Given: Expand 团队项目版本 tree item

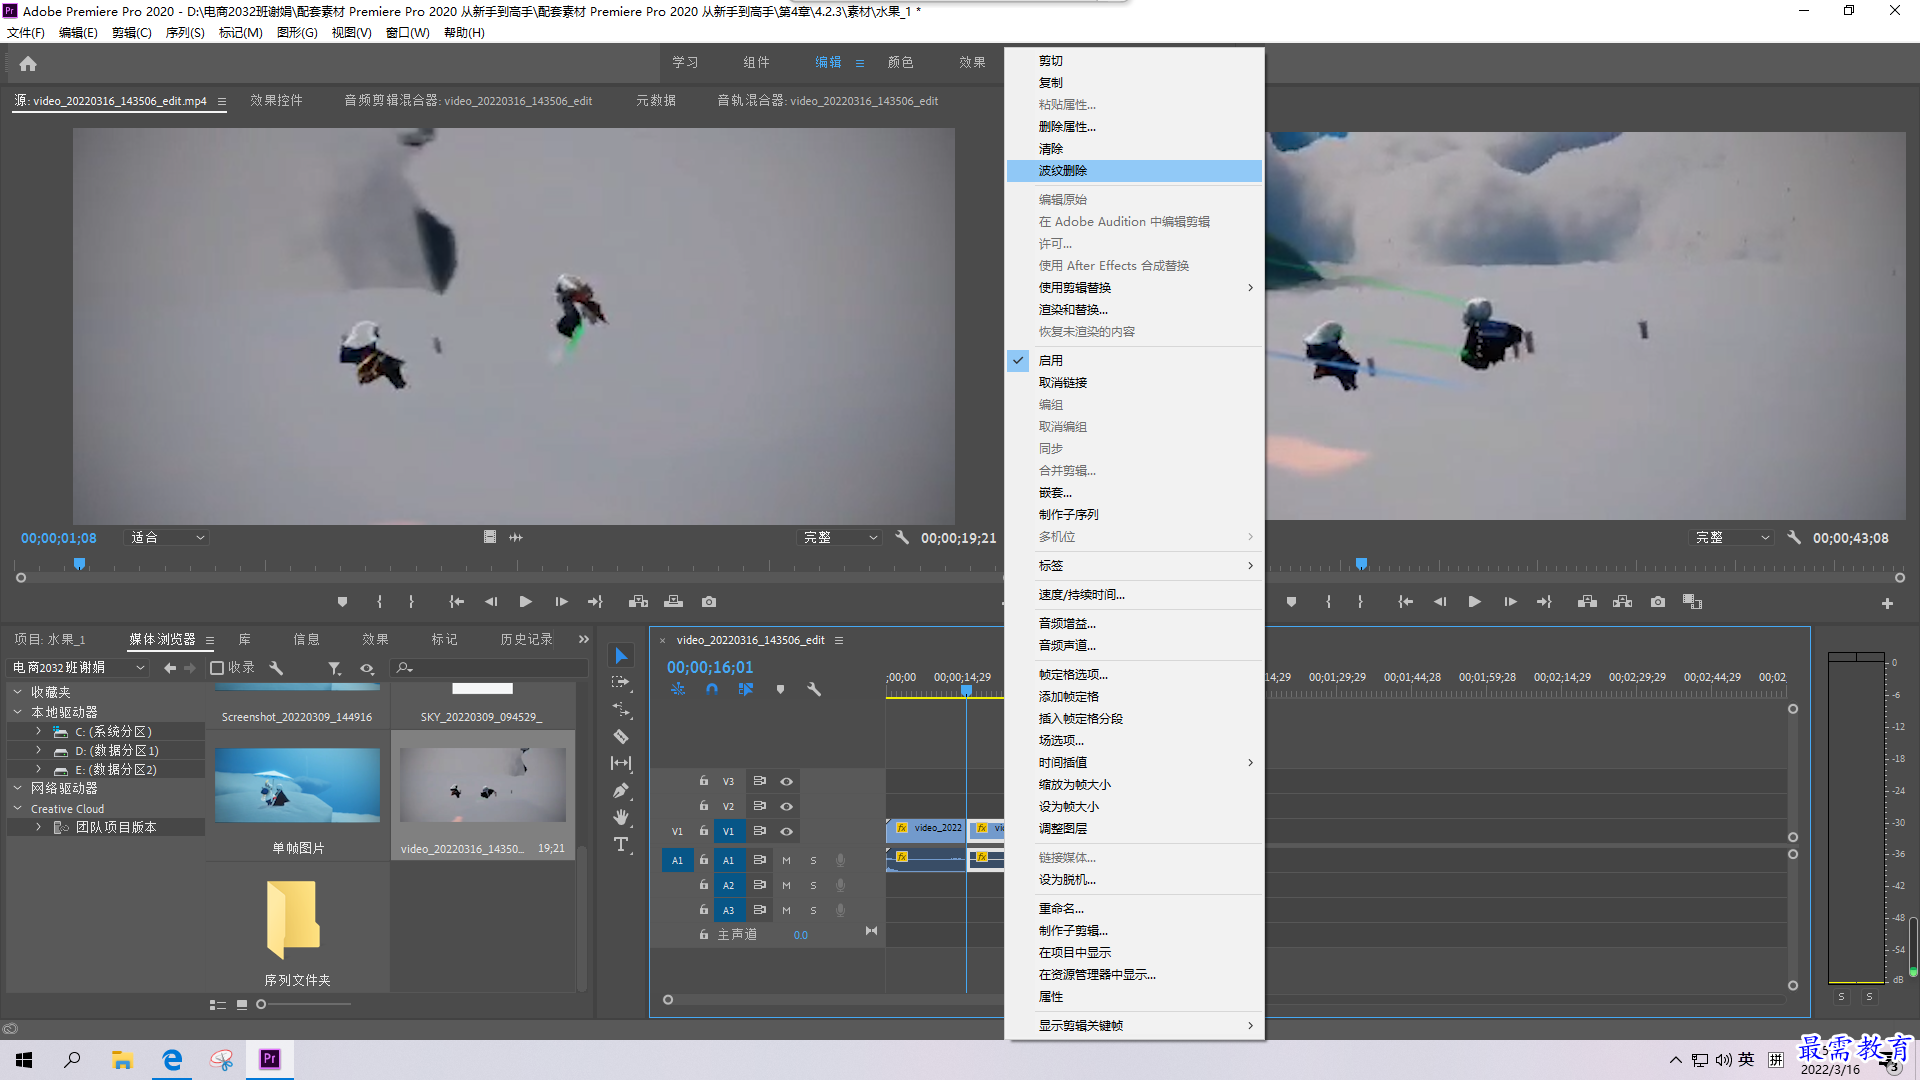Looking at the screenshot, I should (39, 827).
